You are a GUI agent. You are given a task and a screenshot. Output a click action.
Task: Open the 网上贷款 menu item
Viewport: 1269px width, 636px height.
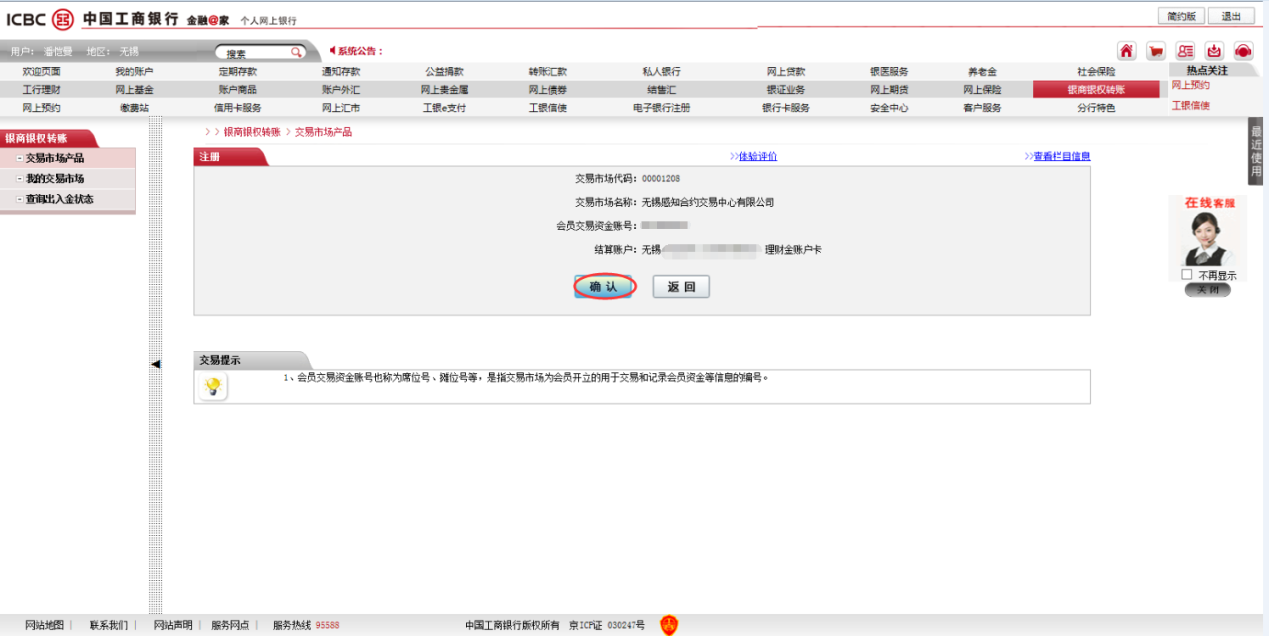786,72
